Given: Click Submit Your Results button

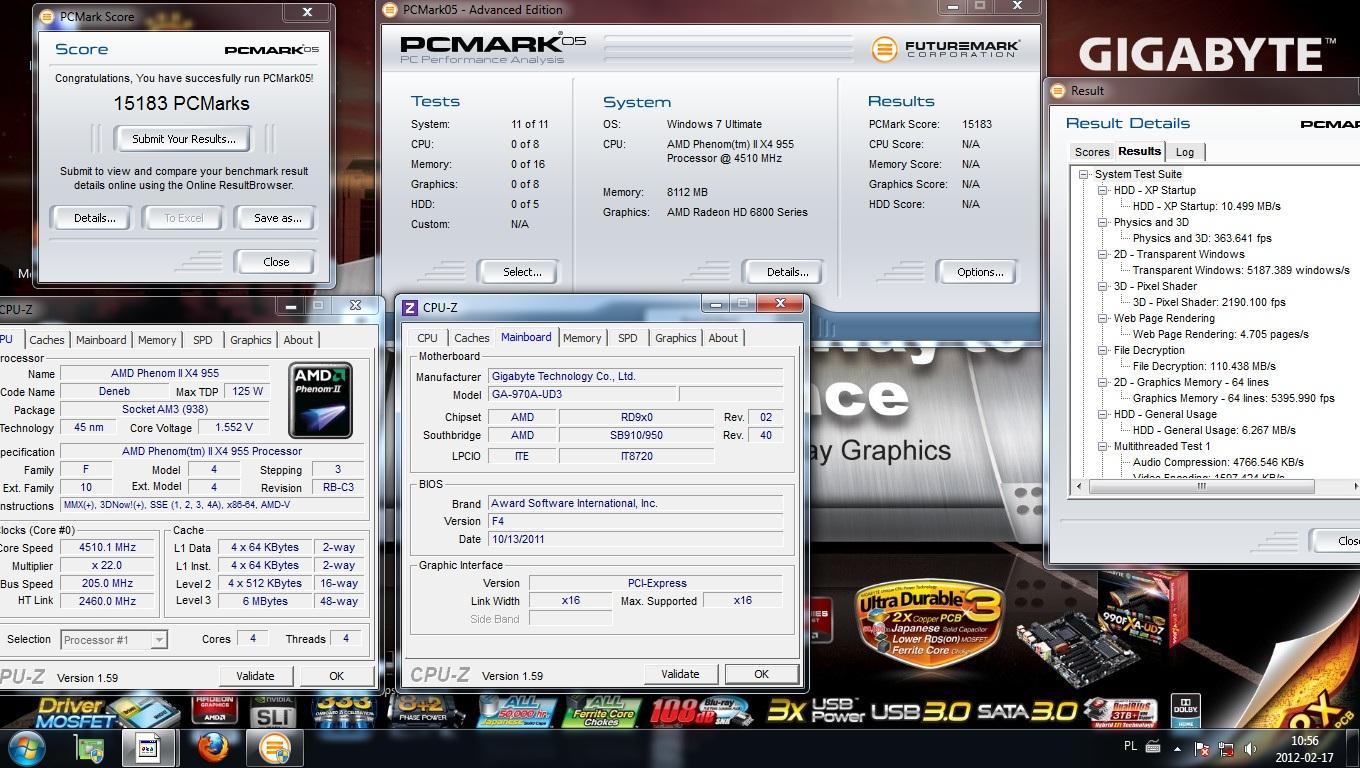Looking at the screenshot, I should pyautogui.click(x=184, y=139).
